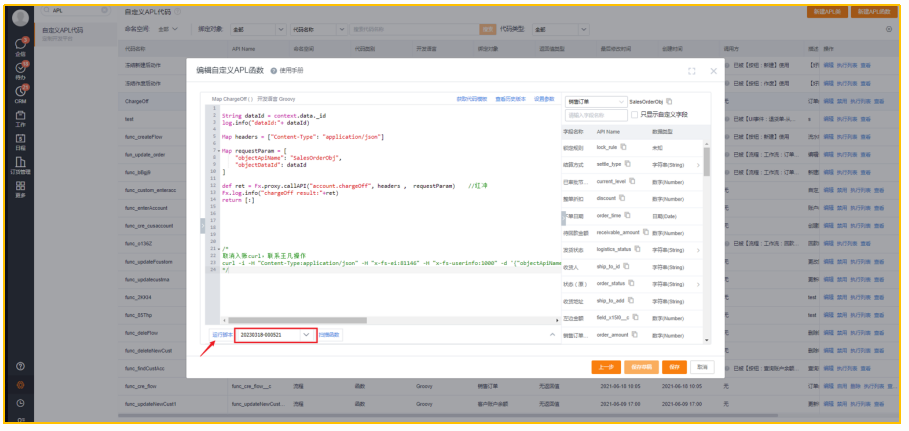Click the field list vertical scrollbar
909x431 pixels.
click(x=707, y=160)
